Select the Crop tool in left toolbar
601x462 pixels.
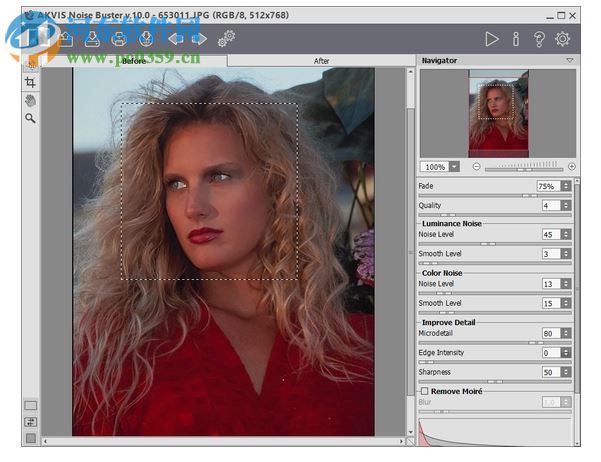pyautogui.click(x=30, y=82)
